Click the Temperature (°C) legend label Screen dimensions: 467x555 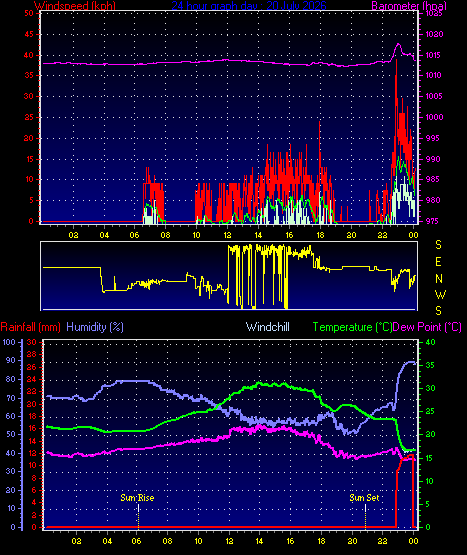[352, 327]
